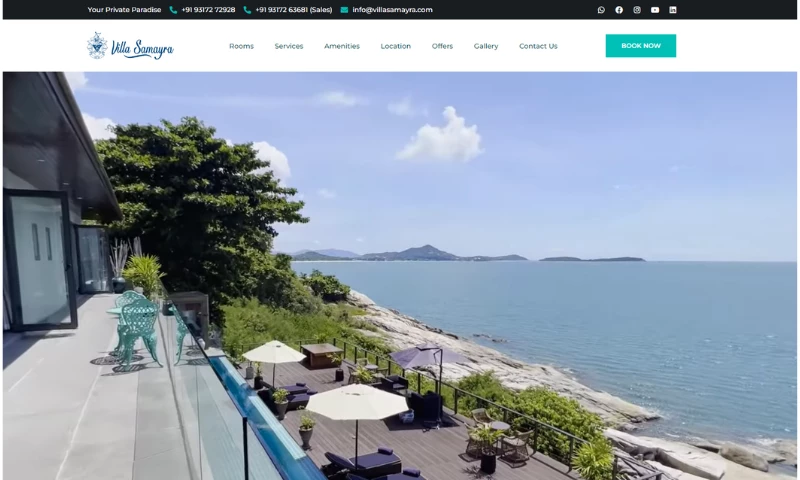Open the WhatsApp icon in top bar
The width and height of the screenshot is (800, 480).
click(x=601, y=10)
